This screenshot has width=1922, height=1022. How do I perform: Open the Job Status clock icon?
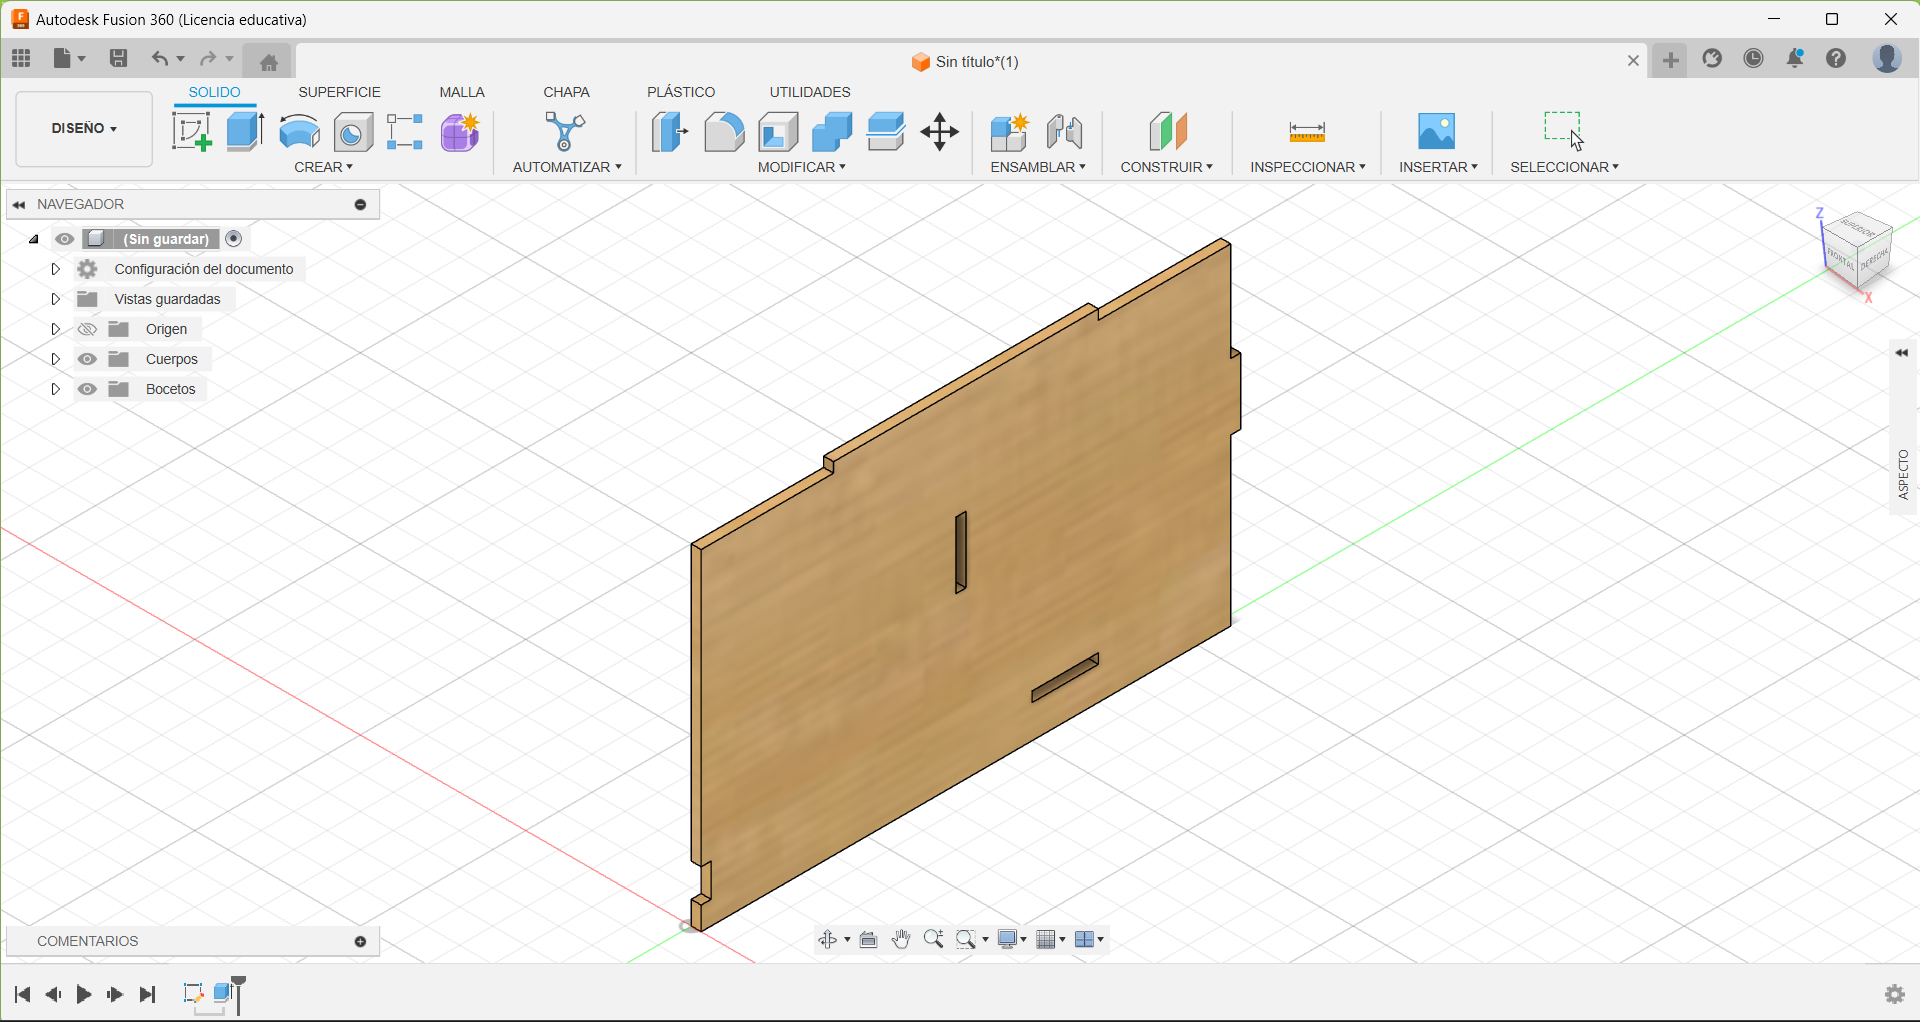tap(1754, 58)
